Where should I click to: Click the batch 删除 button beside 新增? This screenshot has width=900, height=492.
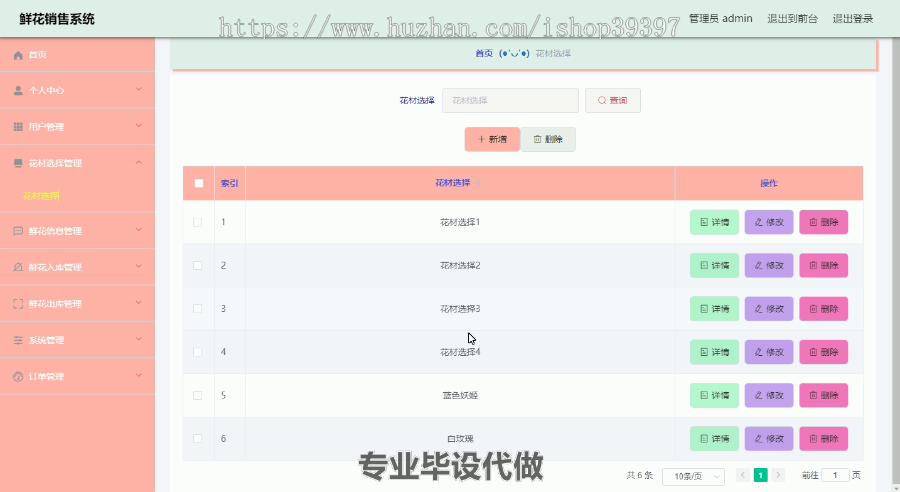[548, 140]
